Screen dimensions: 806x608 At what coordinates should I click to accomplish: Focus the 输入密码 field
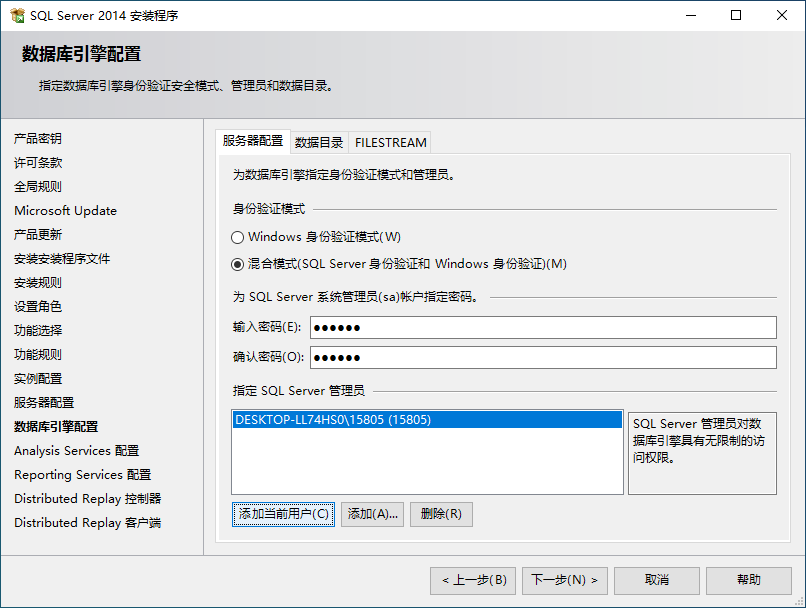(543, 327)
